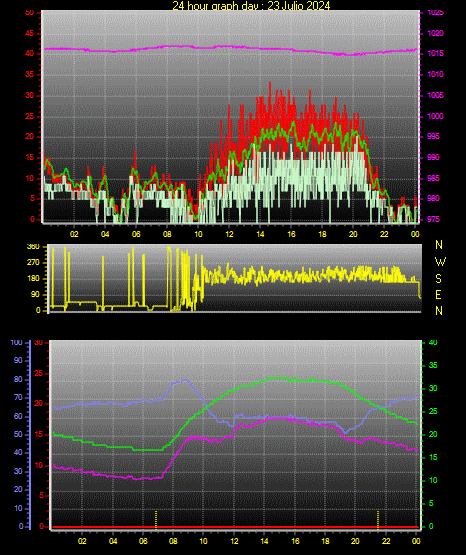This screenshot has height=555, width=466.
Task: Click the 02 hour label under bottom graph
Action: [82, 541]
